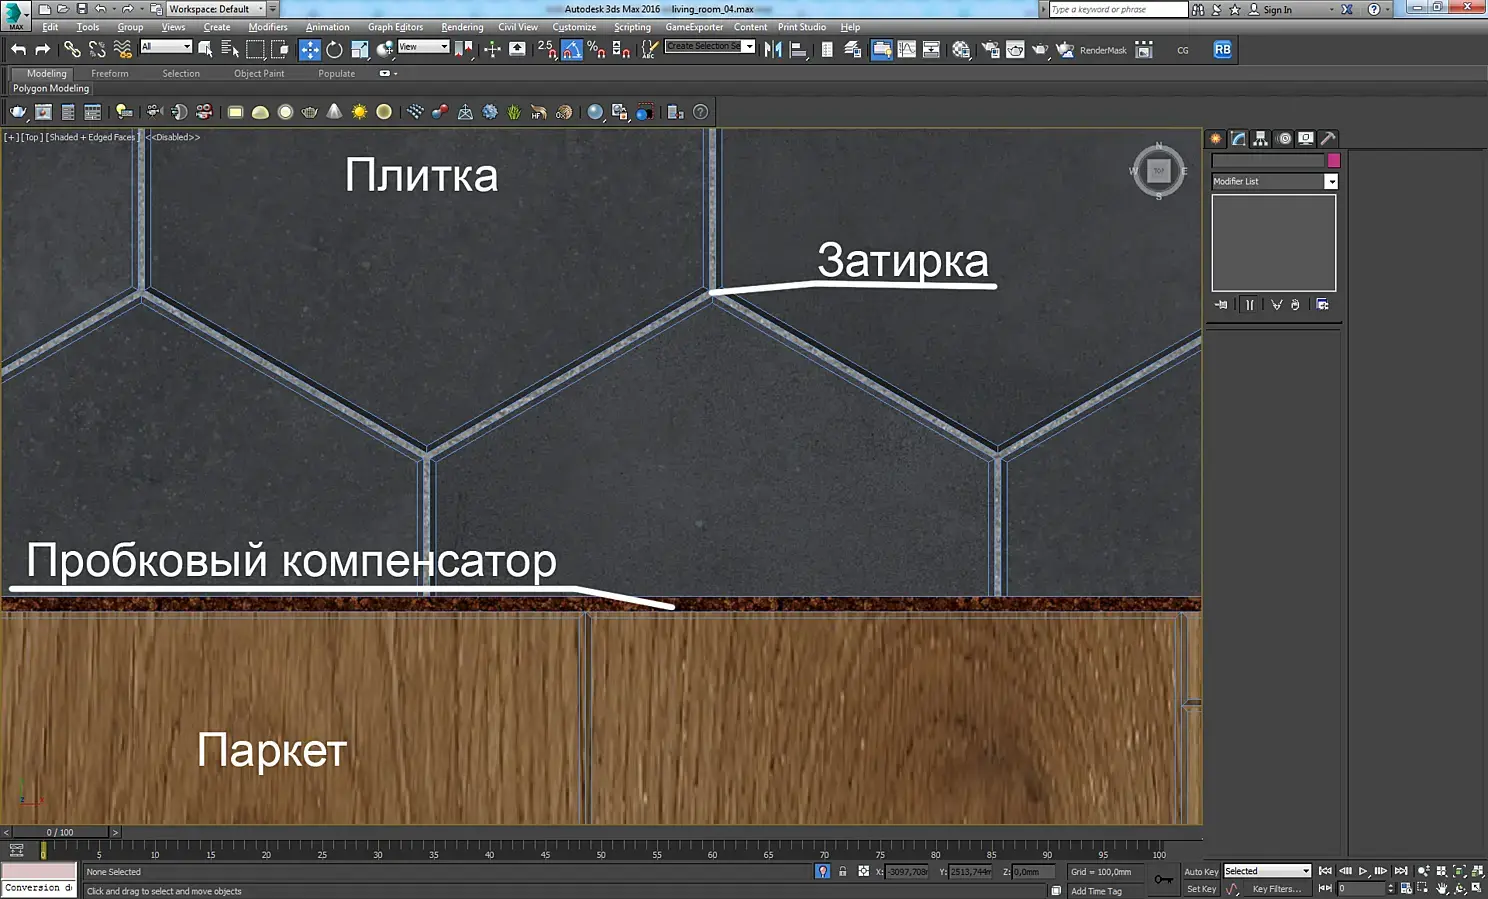This screenshot has height=899, width=1488.
Task: Click the Select and Link chain icon
Action: [72, 49]
